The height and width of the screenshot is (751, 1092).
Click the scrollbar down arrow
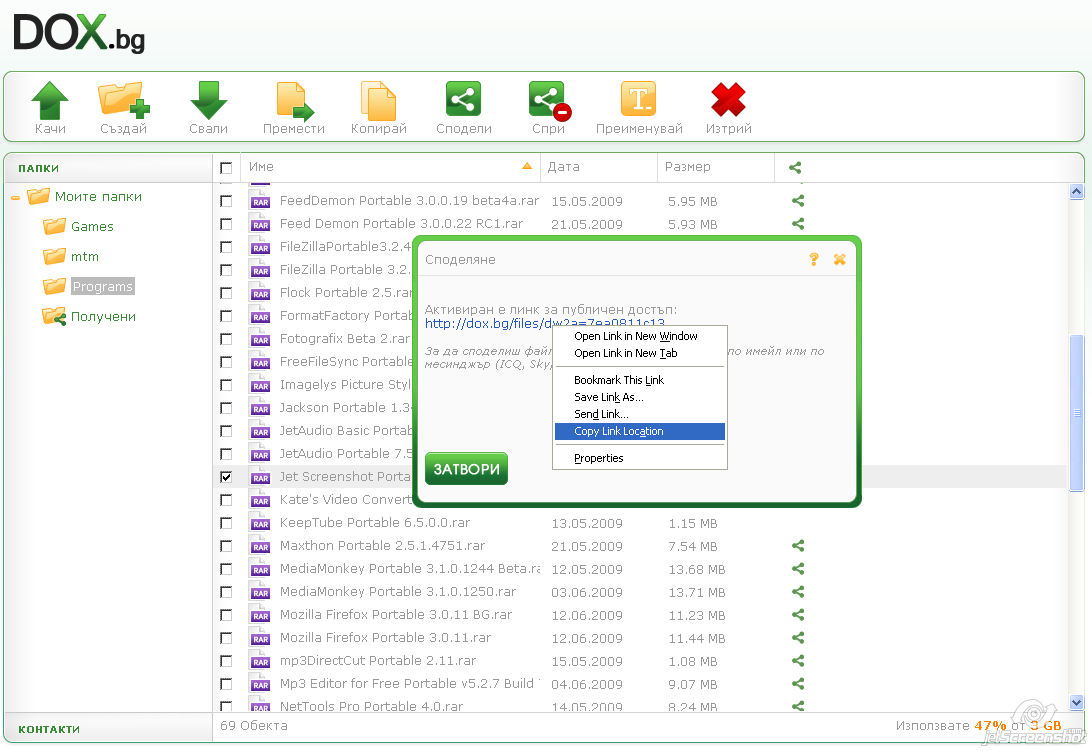coord(1077,702)
